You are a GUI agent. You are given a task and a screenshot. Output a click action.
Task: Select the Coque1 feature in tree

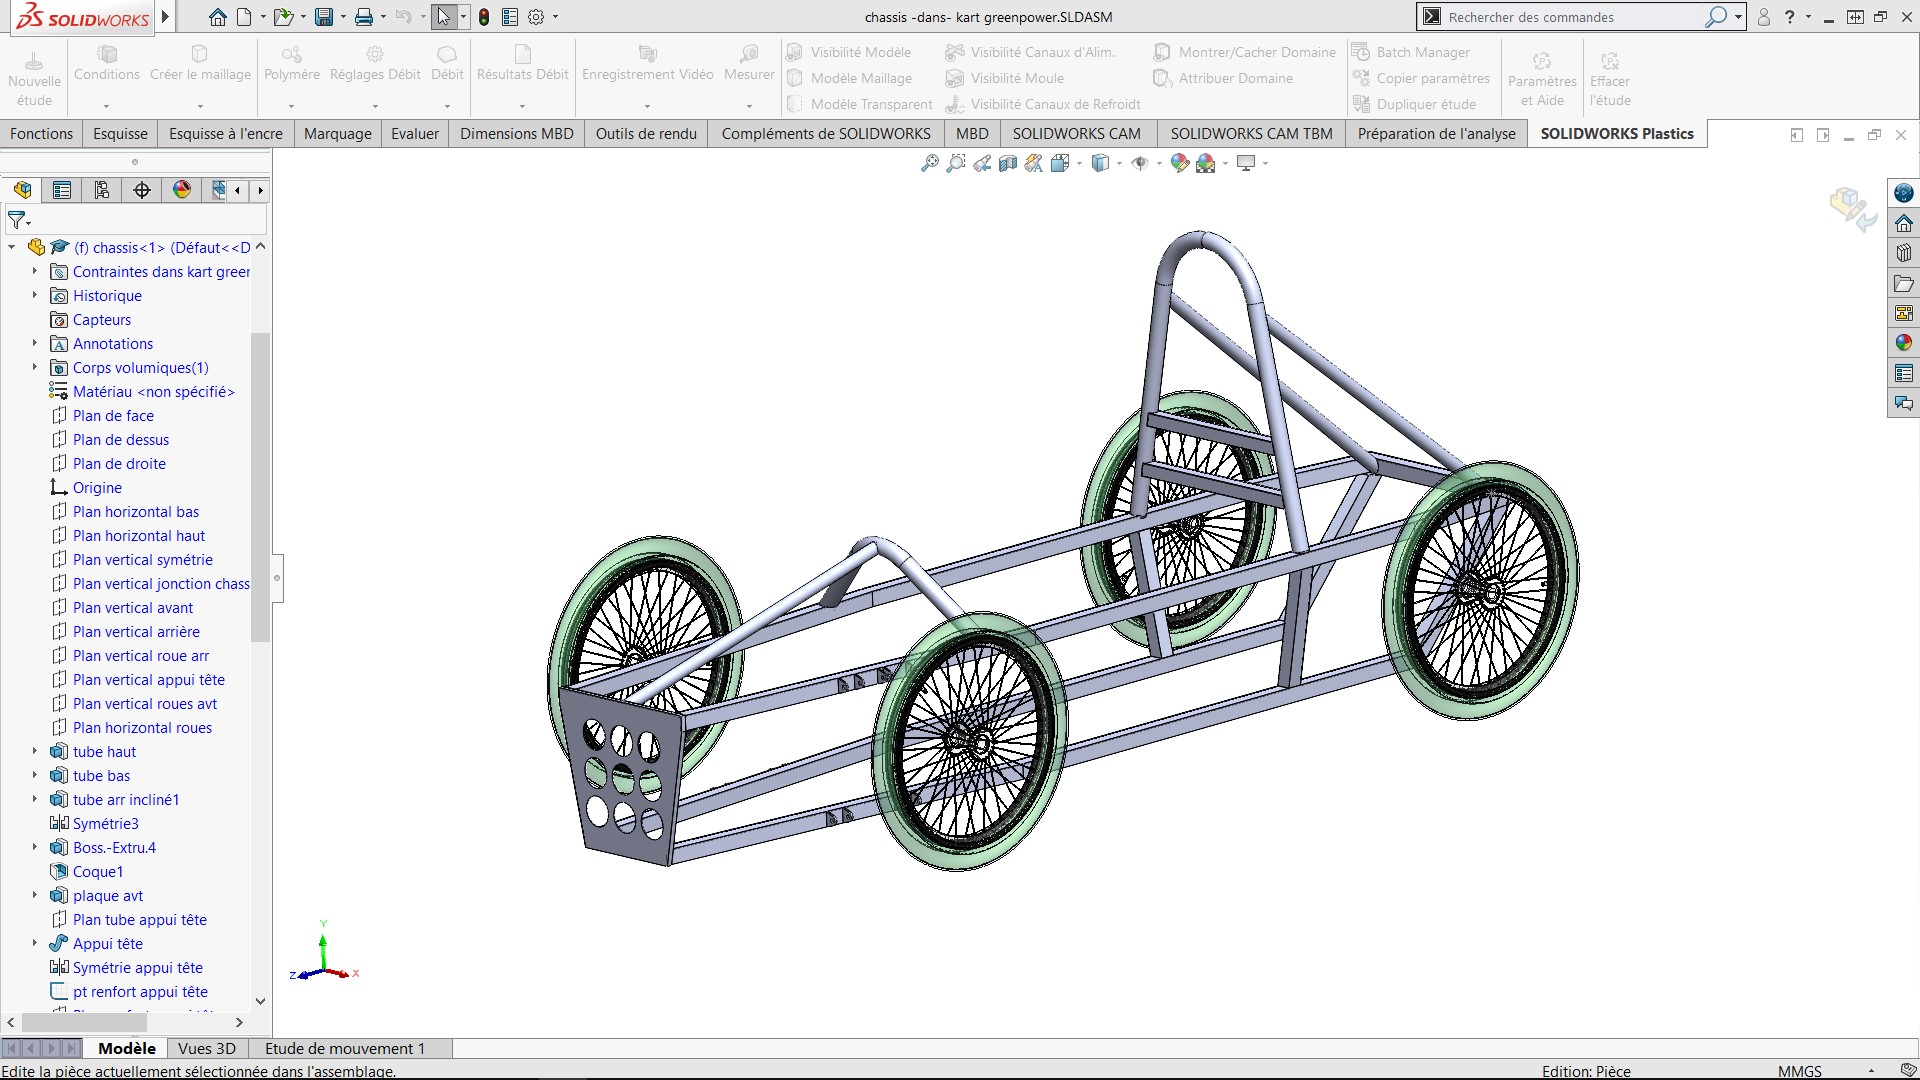pos(98,872)
